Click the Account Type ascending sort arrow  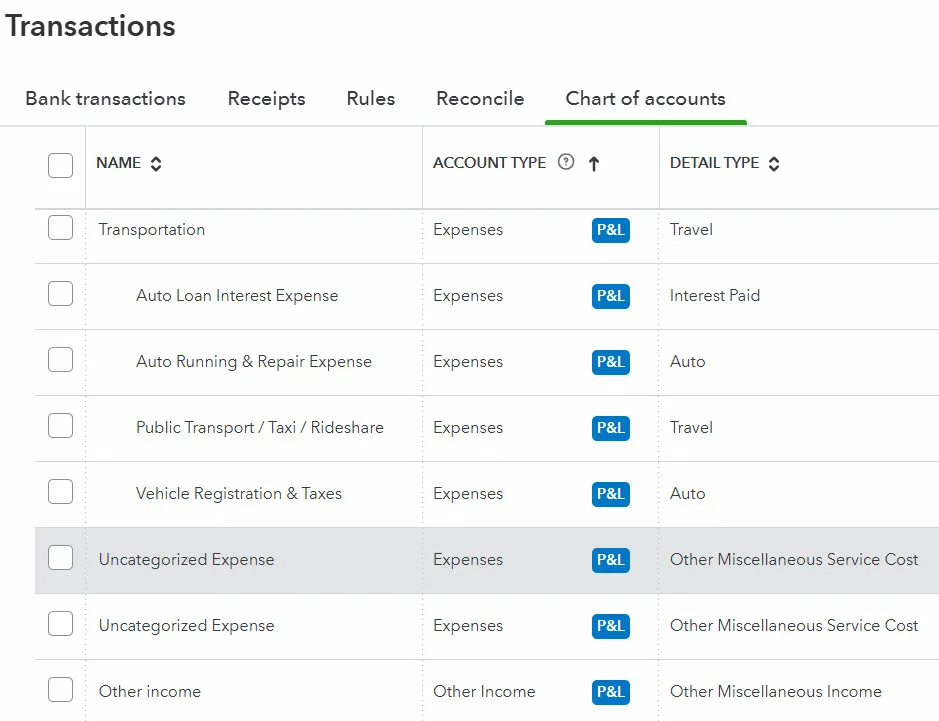[x=594, y=164]
